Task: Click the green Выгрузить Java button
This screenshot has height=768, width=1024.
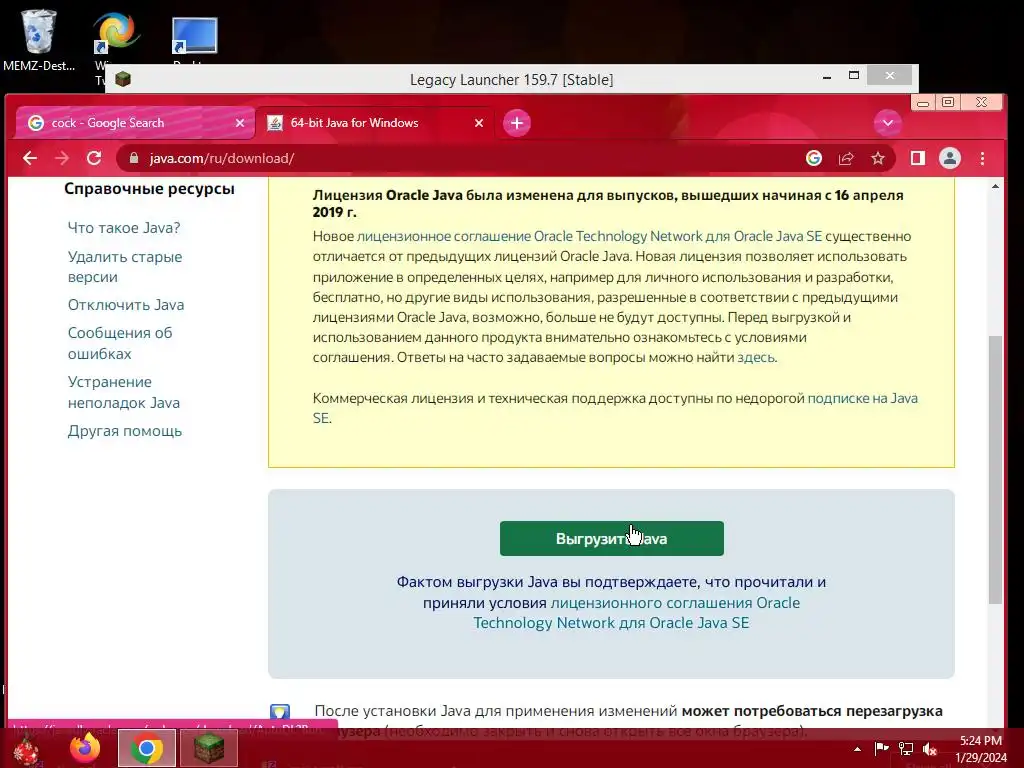Action: [611, 539]
